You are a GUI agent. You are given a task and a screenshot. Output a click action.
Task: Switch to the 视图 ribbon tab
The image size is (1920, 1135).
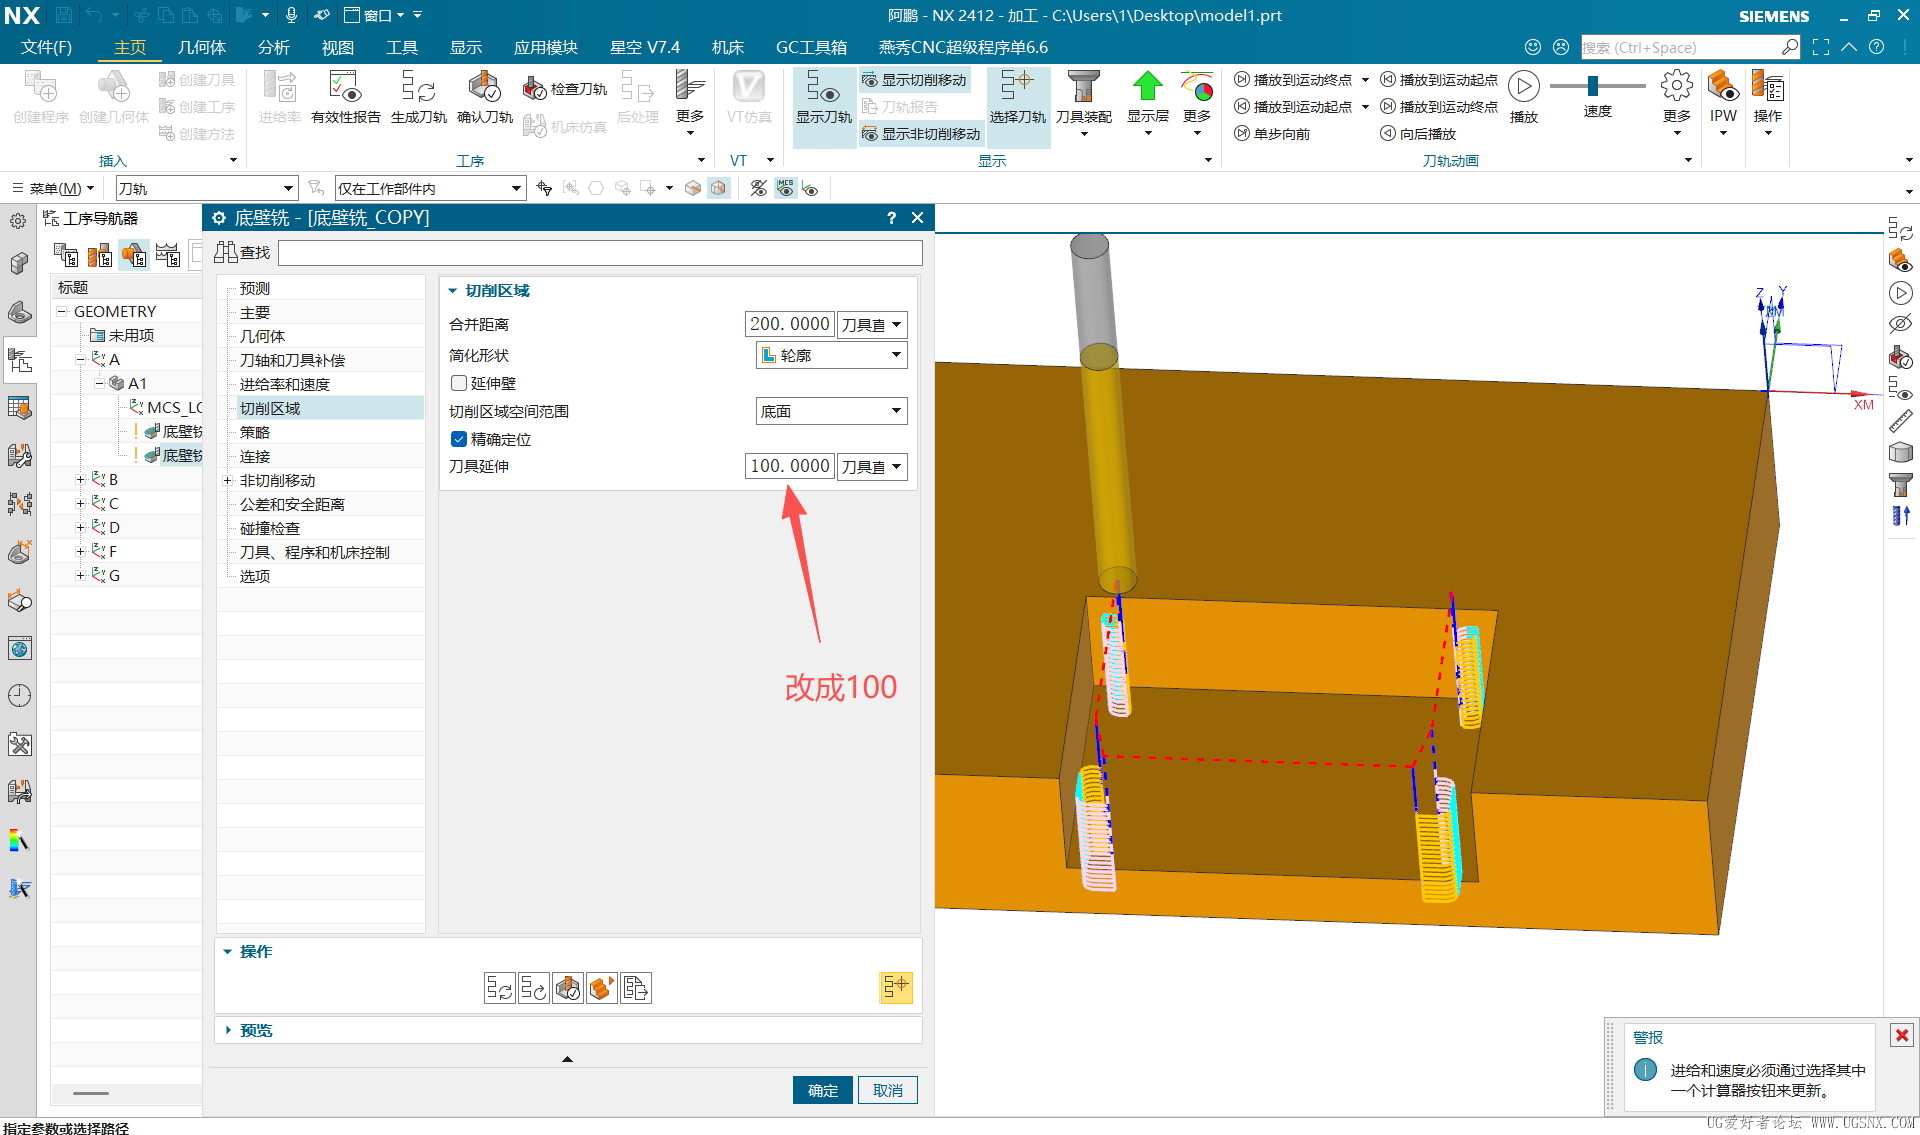tap(338, 47)
